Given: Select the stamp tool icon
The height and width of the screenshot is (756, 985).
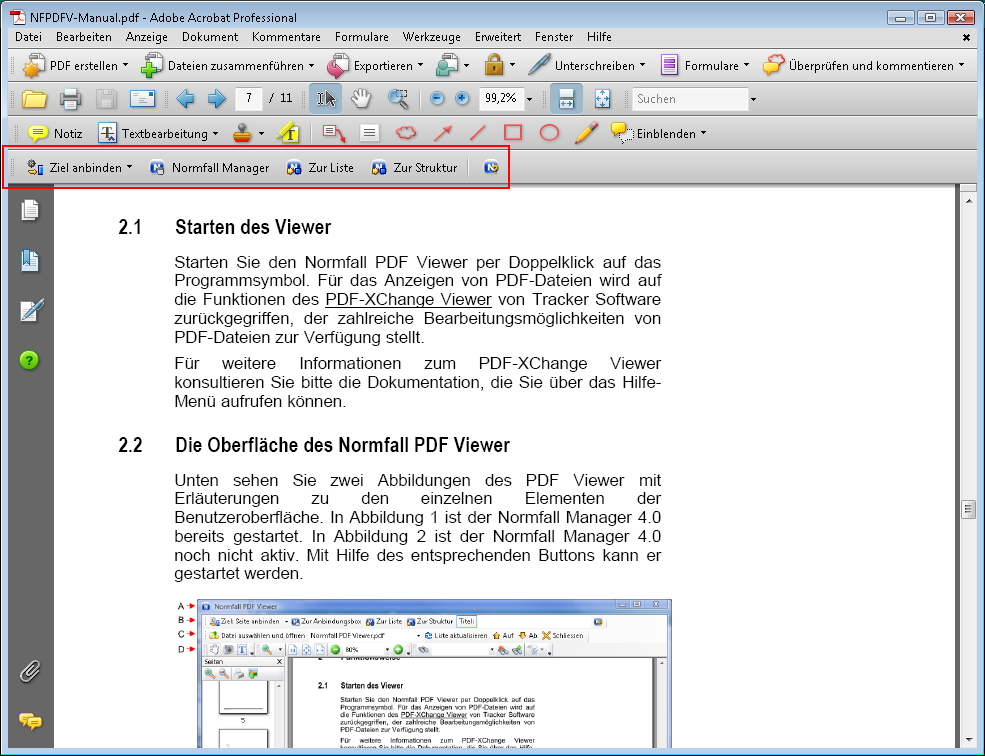Looking at the screenshot, I should coord(242,133).
